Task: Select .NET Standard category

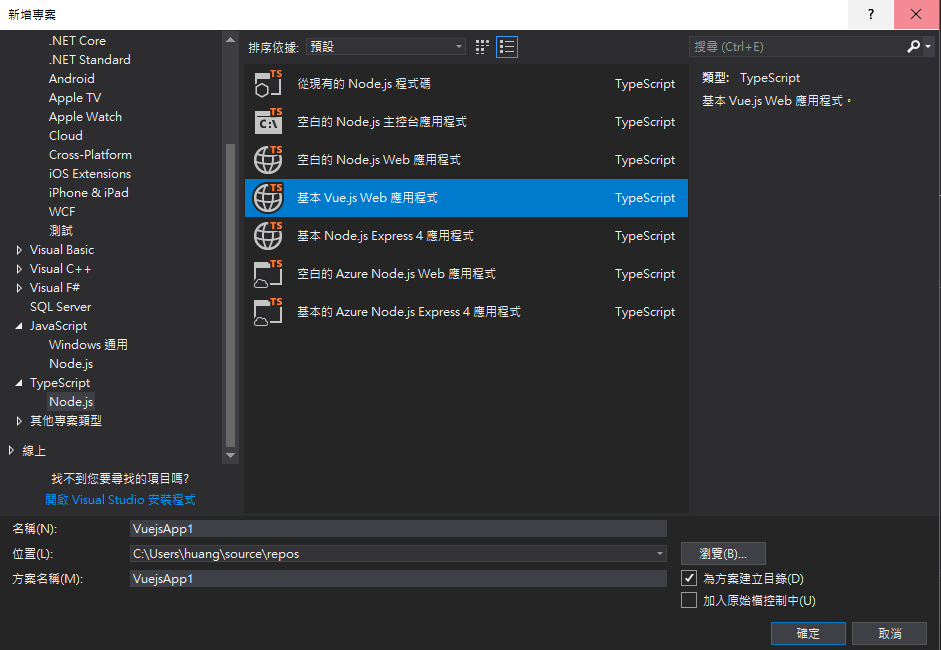Action: tap(90, 60)
